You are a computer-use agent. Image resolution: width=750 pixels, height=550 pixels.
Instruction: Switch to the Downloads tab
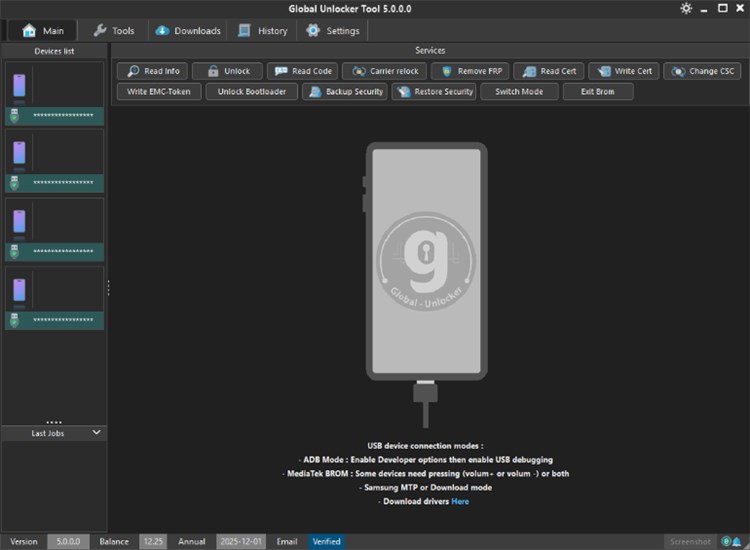point(188,31)
